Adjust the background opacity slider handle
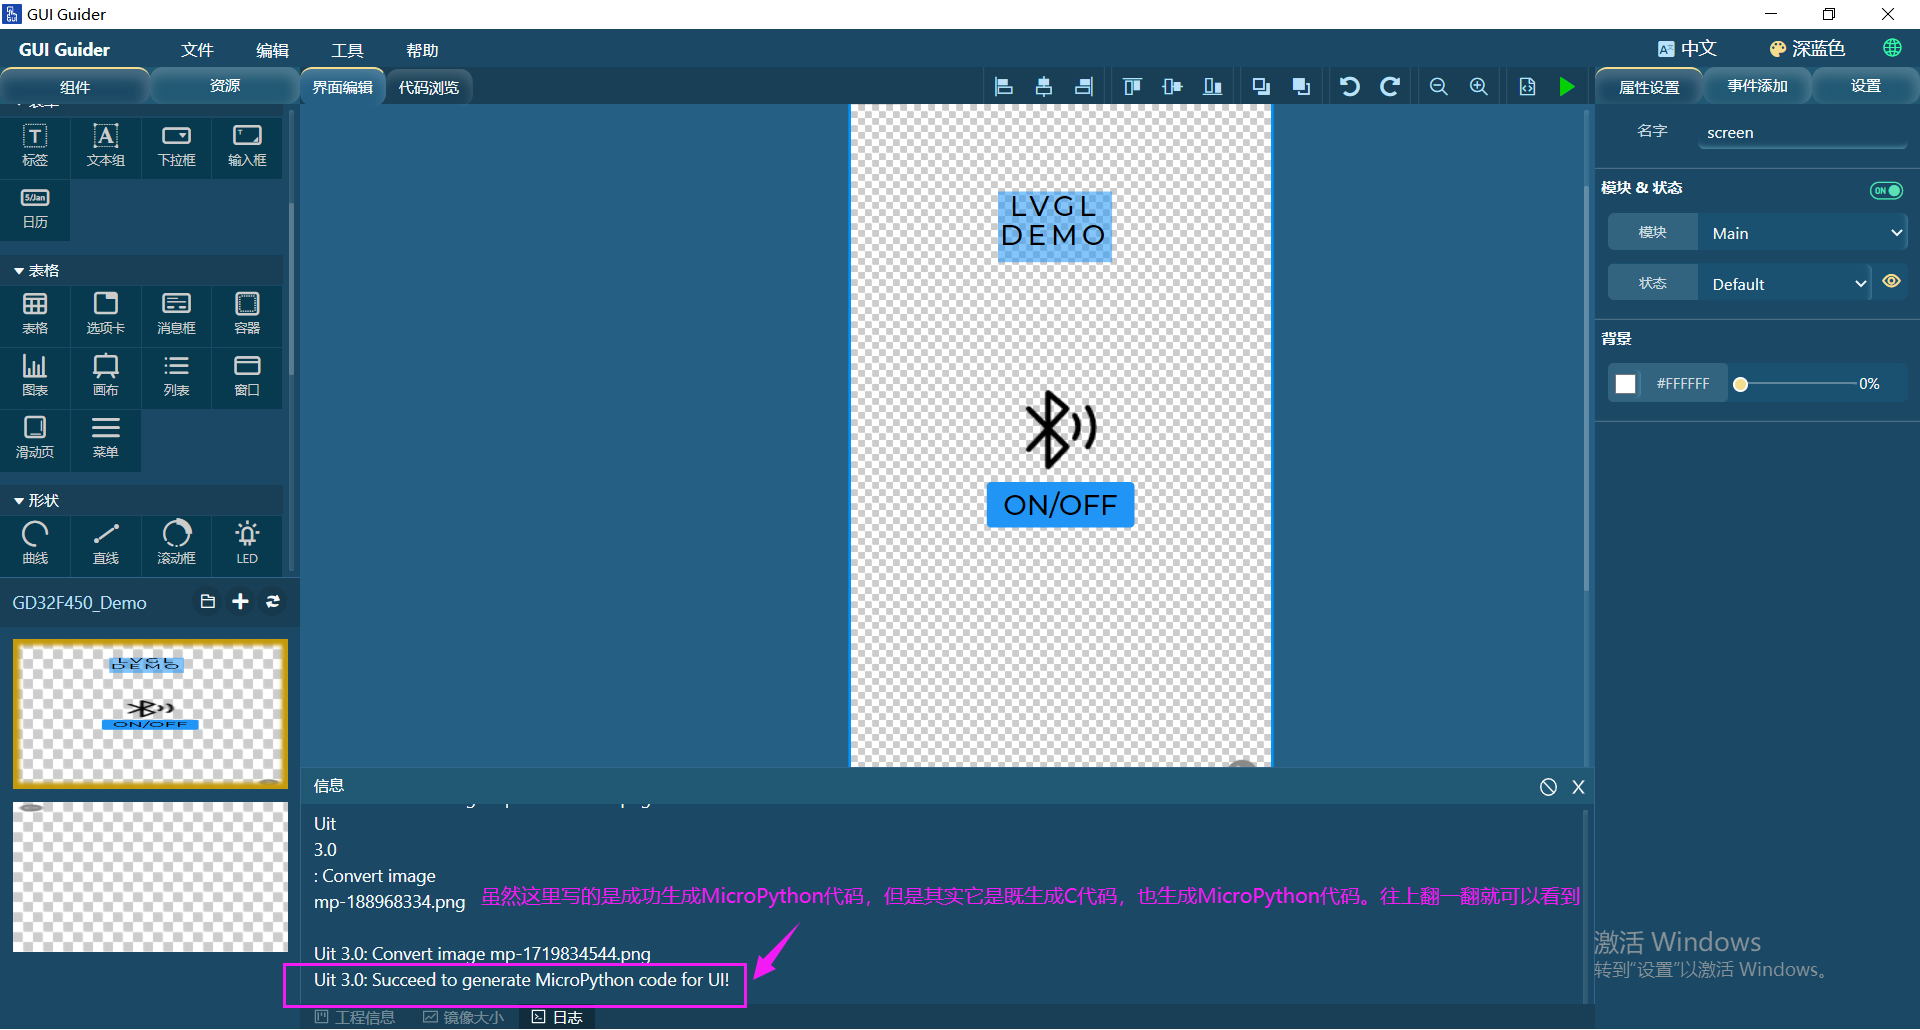 [1741, 384]
